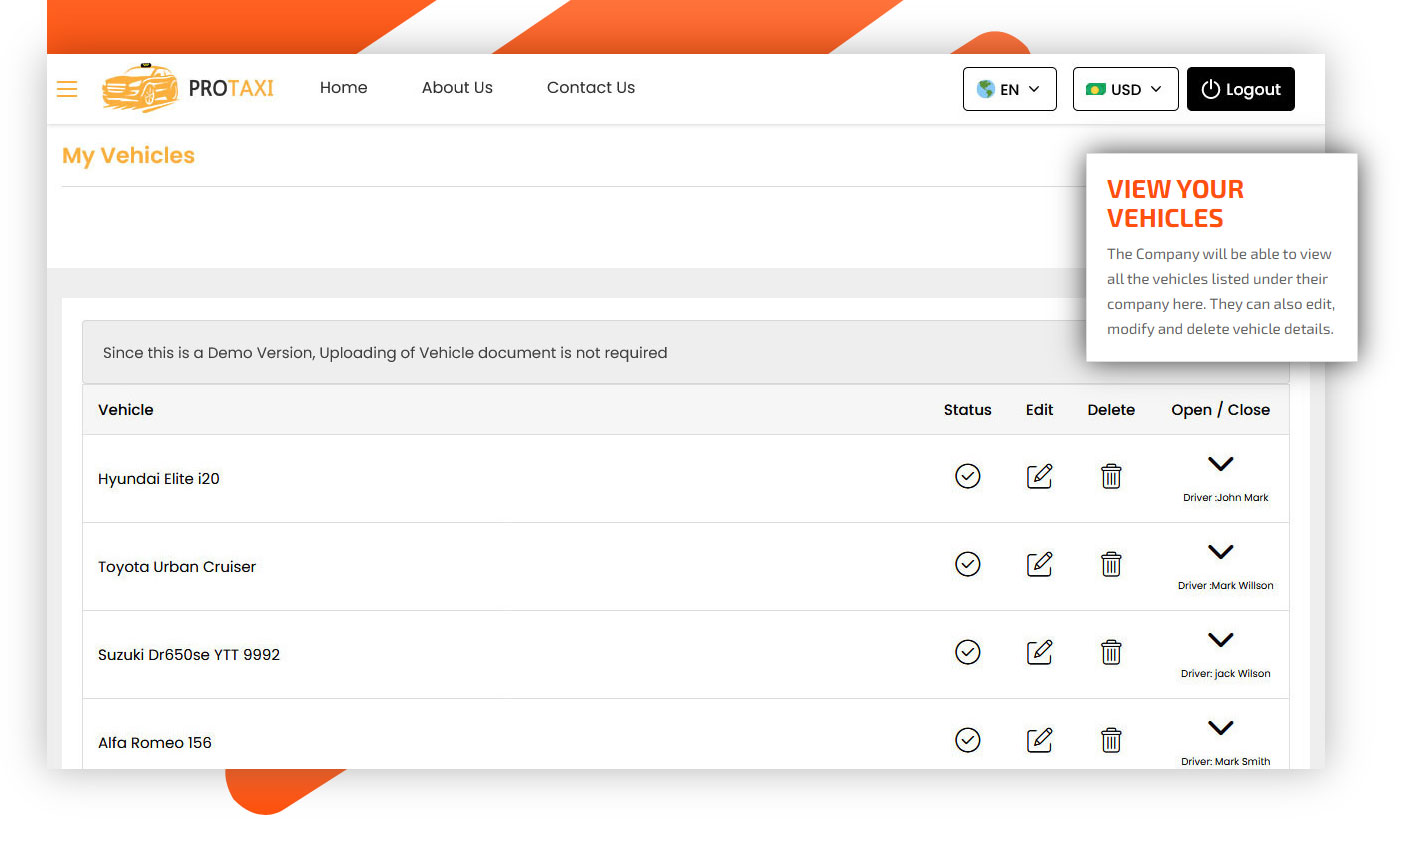Expand the Hyundai Elite i20 row
The image size is (1409, 848).
click(1220, 464)
